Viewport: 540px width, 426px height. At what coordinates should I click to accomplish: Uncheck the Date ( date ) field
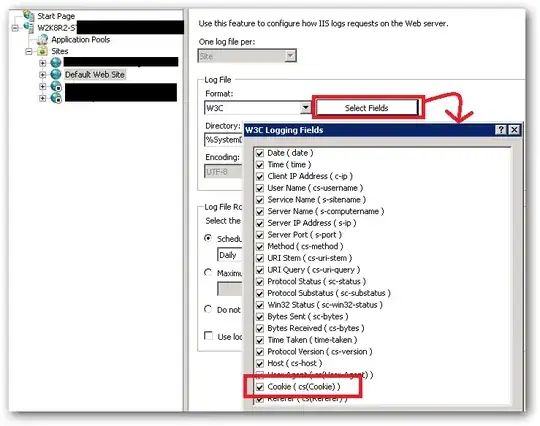[260, 153]
